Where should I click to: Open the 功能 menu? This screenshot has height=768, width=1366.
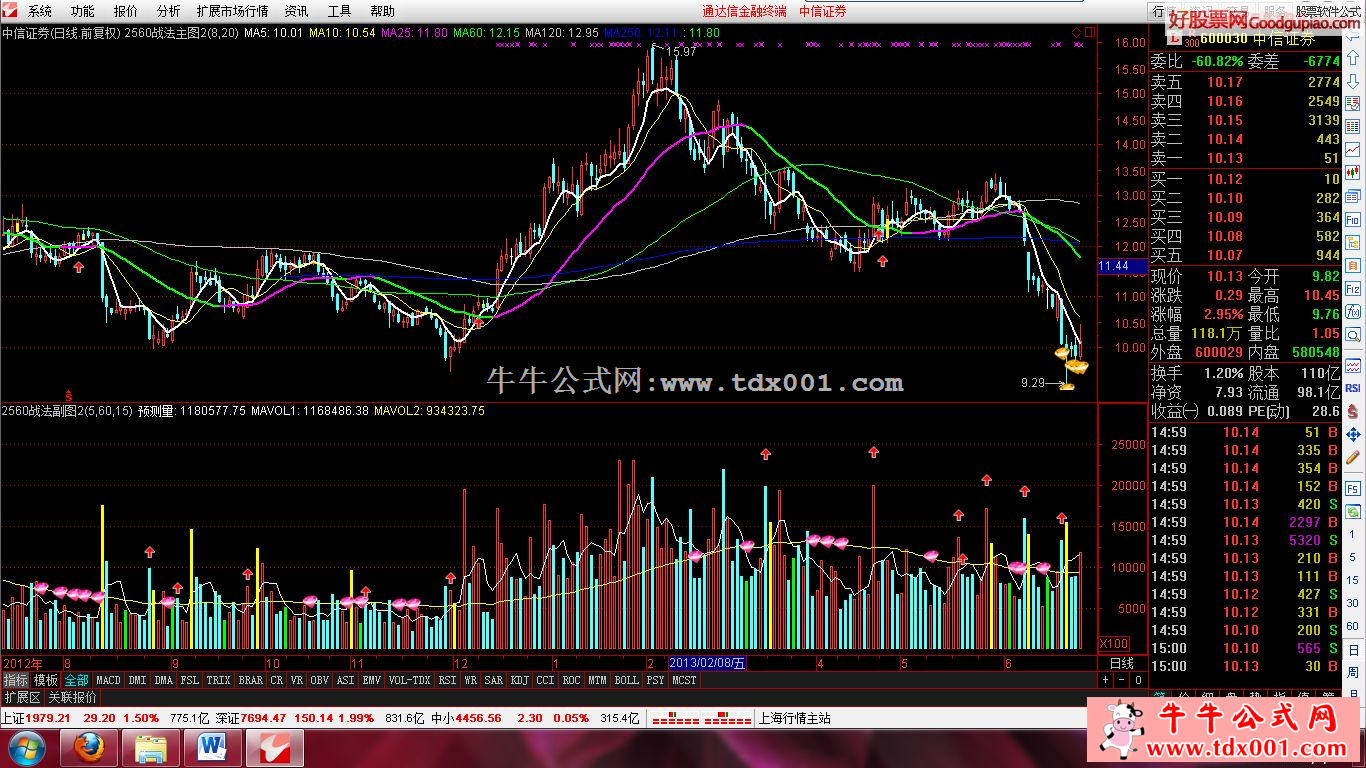(x=83, y=11)
